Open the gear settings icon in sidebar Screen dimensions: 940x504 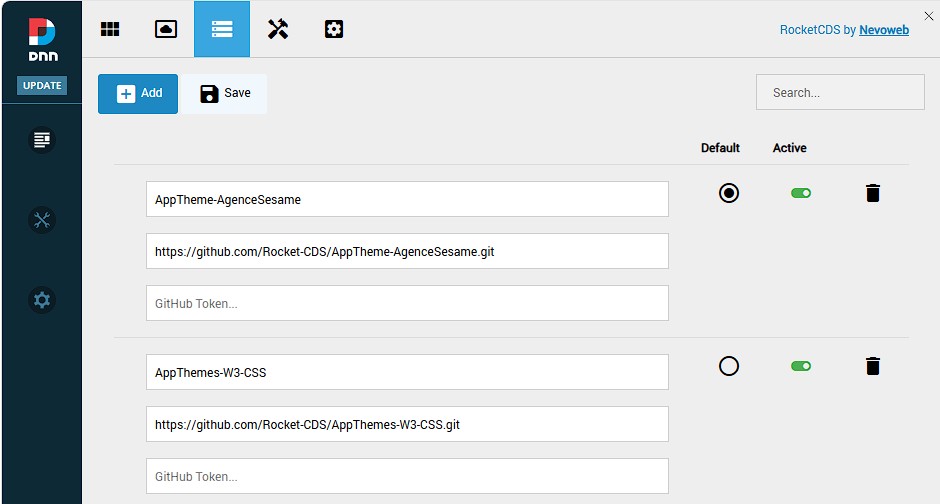coord(42,300)
